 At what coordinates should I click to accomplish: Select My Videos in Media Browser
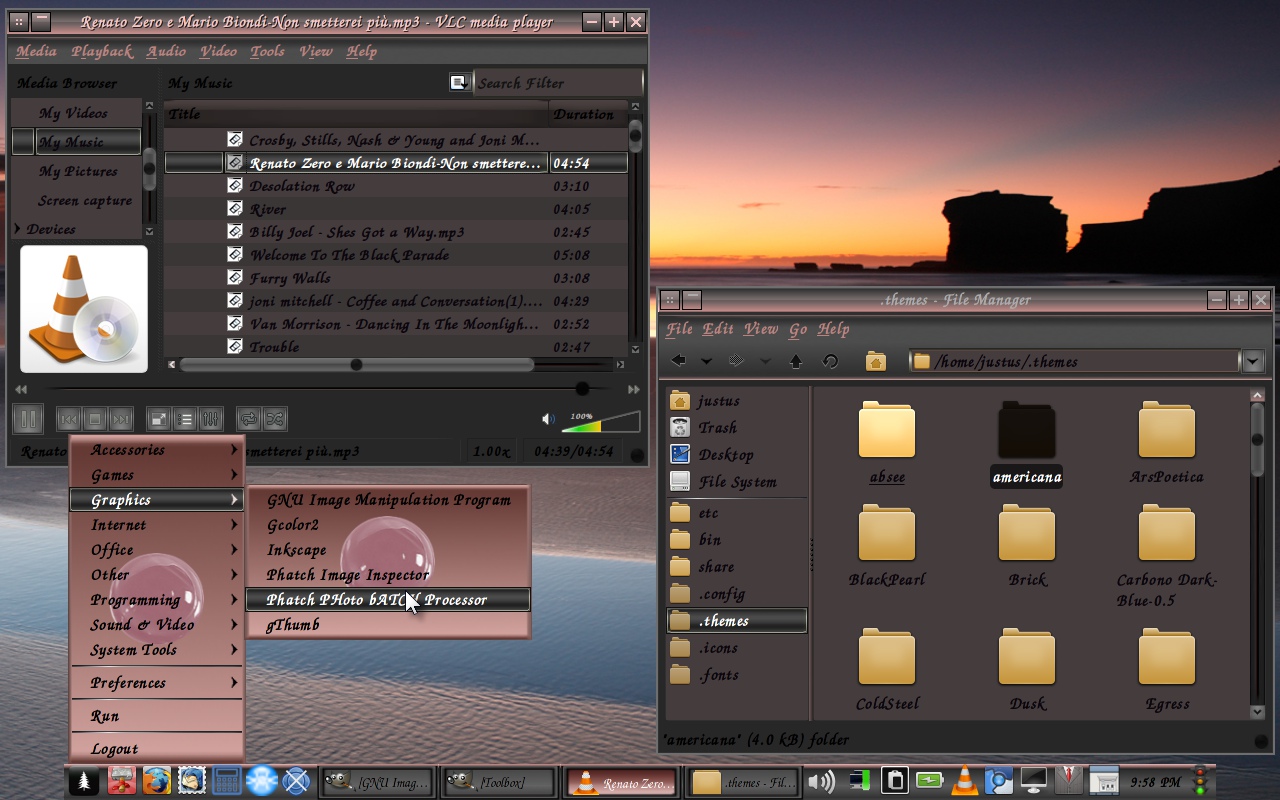point(75,113)
